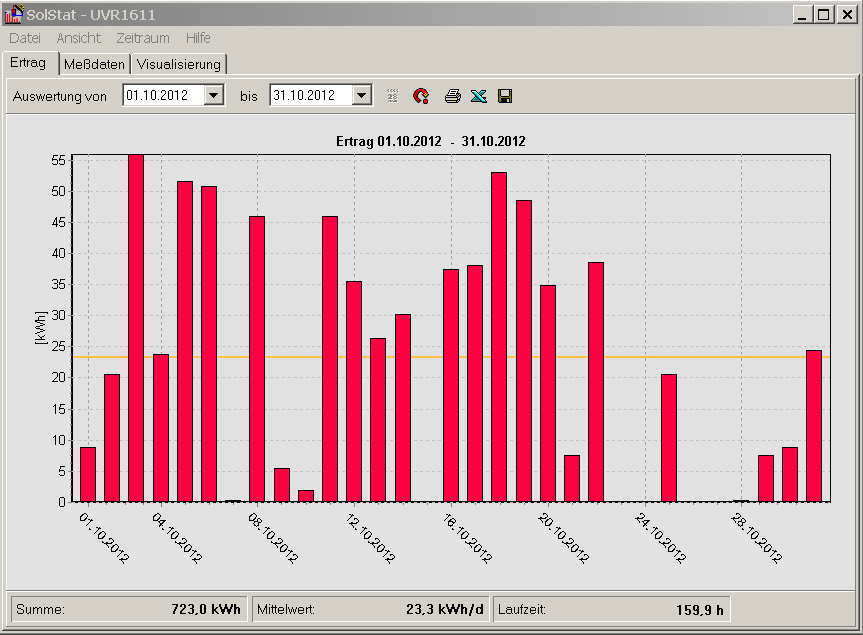863x635 pixels.
Task: Click into the start date field 01.10.2012
Action: [163, 96]
